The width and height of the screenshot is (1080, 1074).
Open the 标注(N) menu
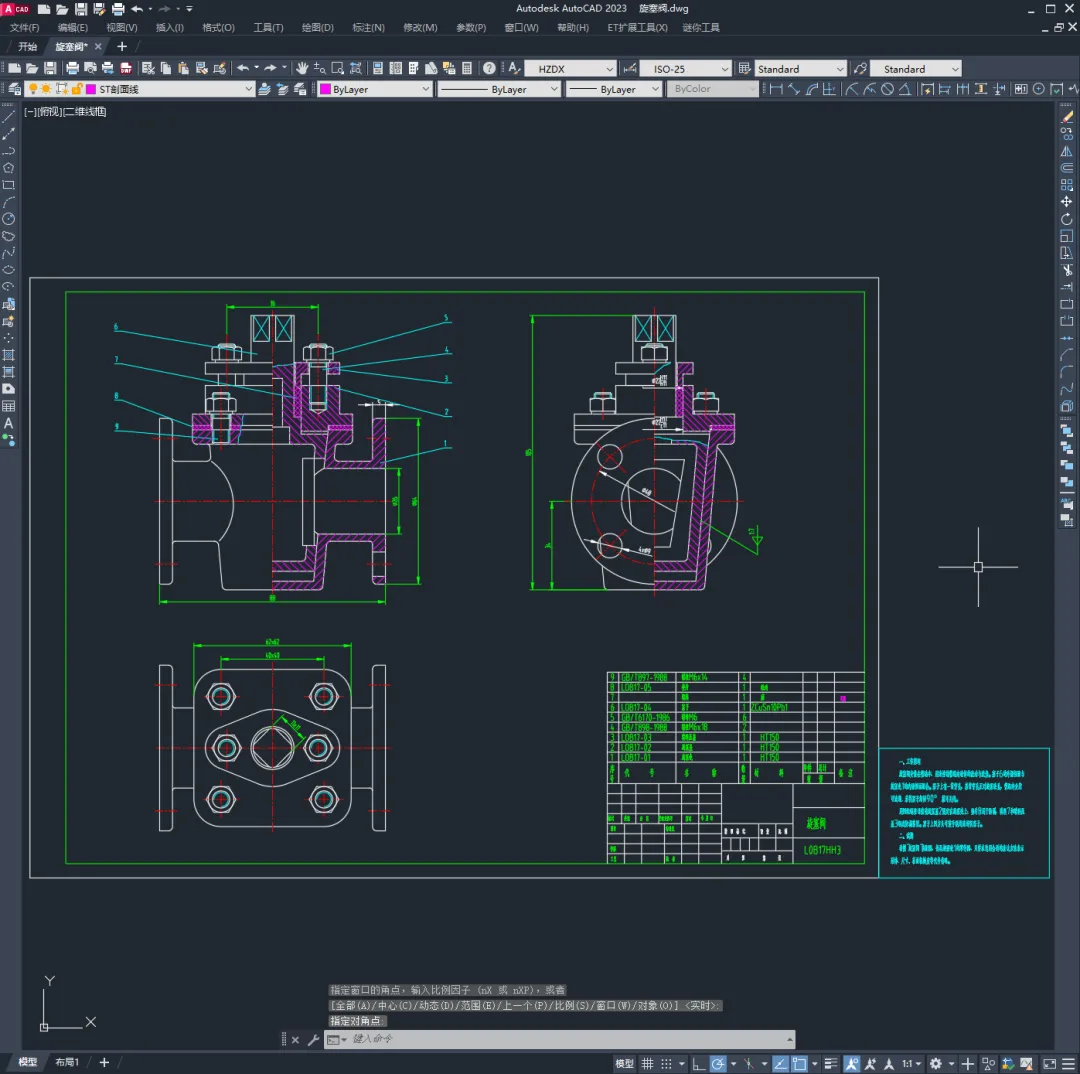[x=368, y=28]
